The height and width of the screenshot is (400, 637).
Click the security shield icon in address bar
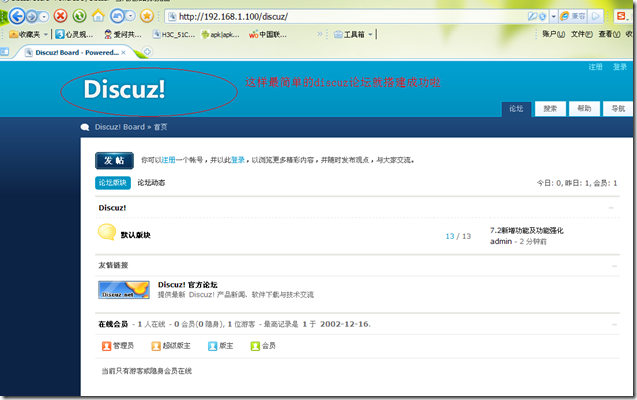(543, 17)
